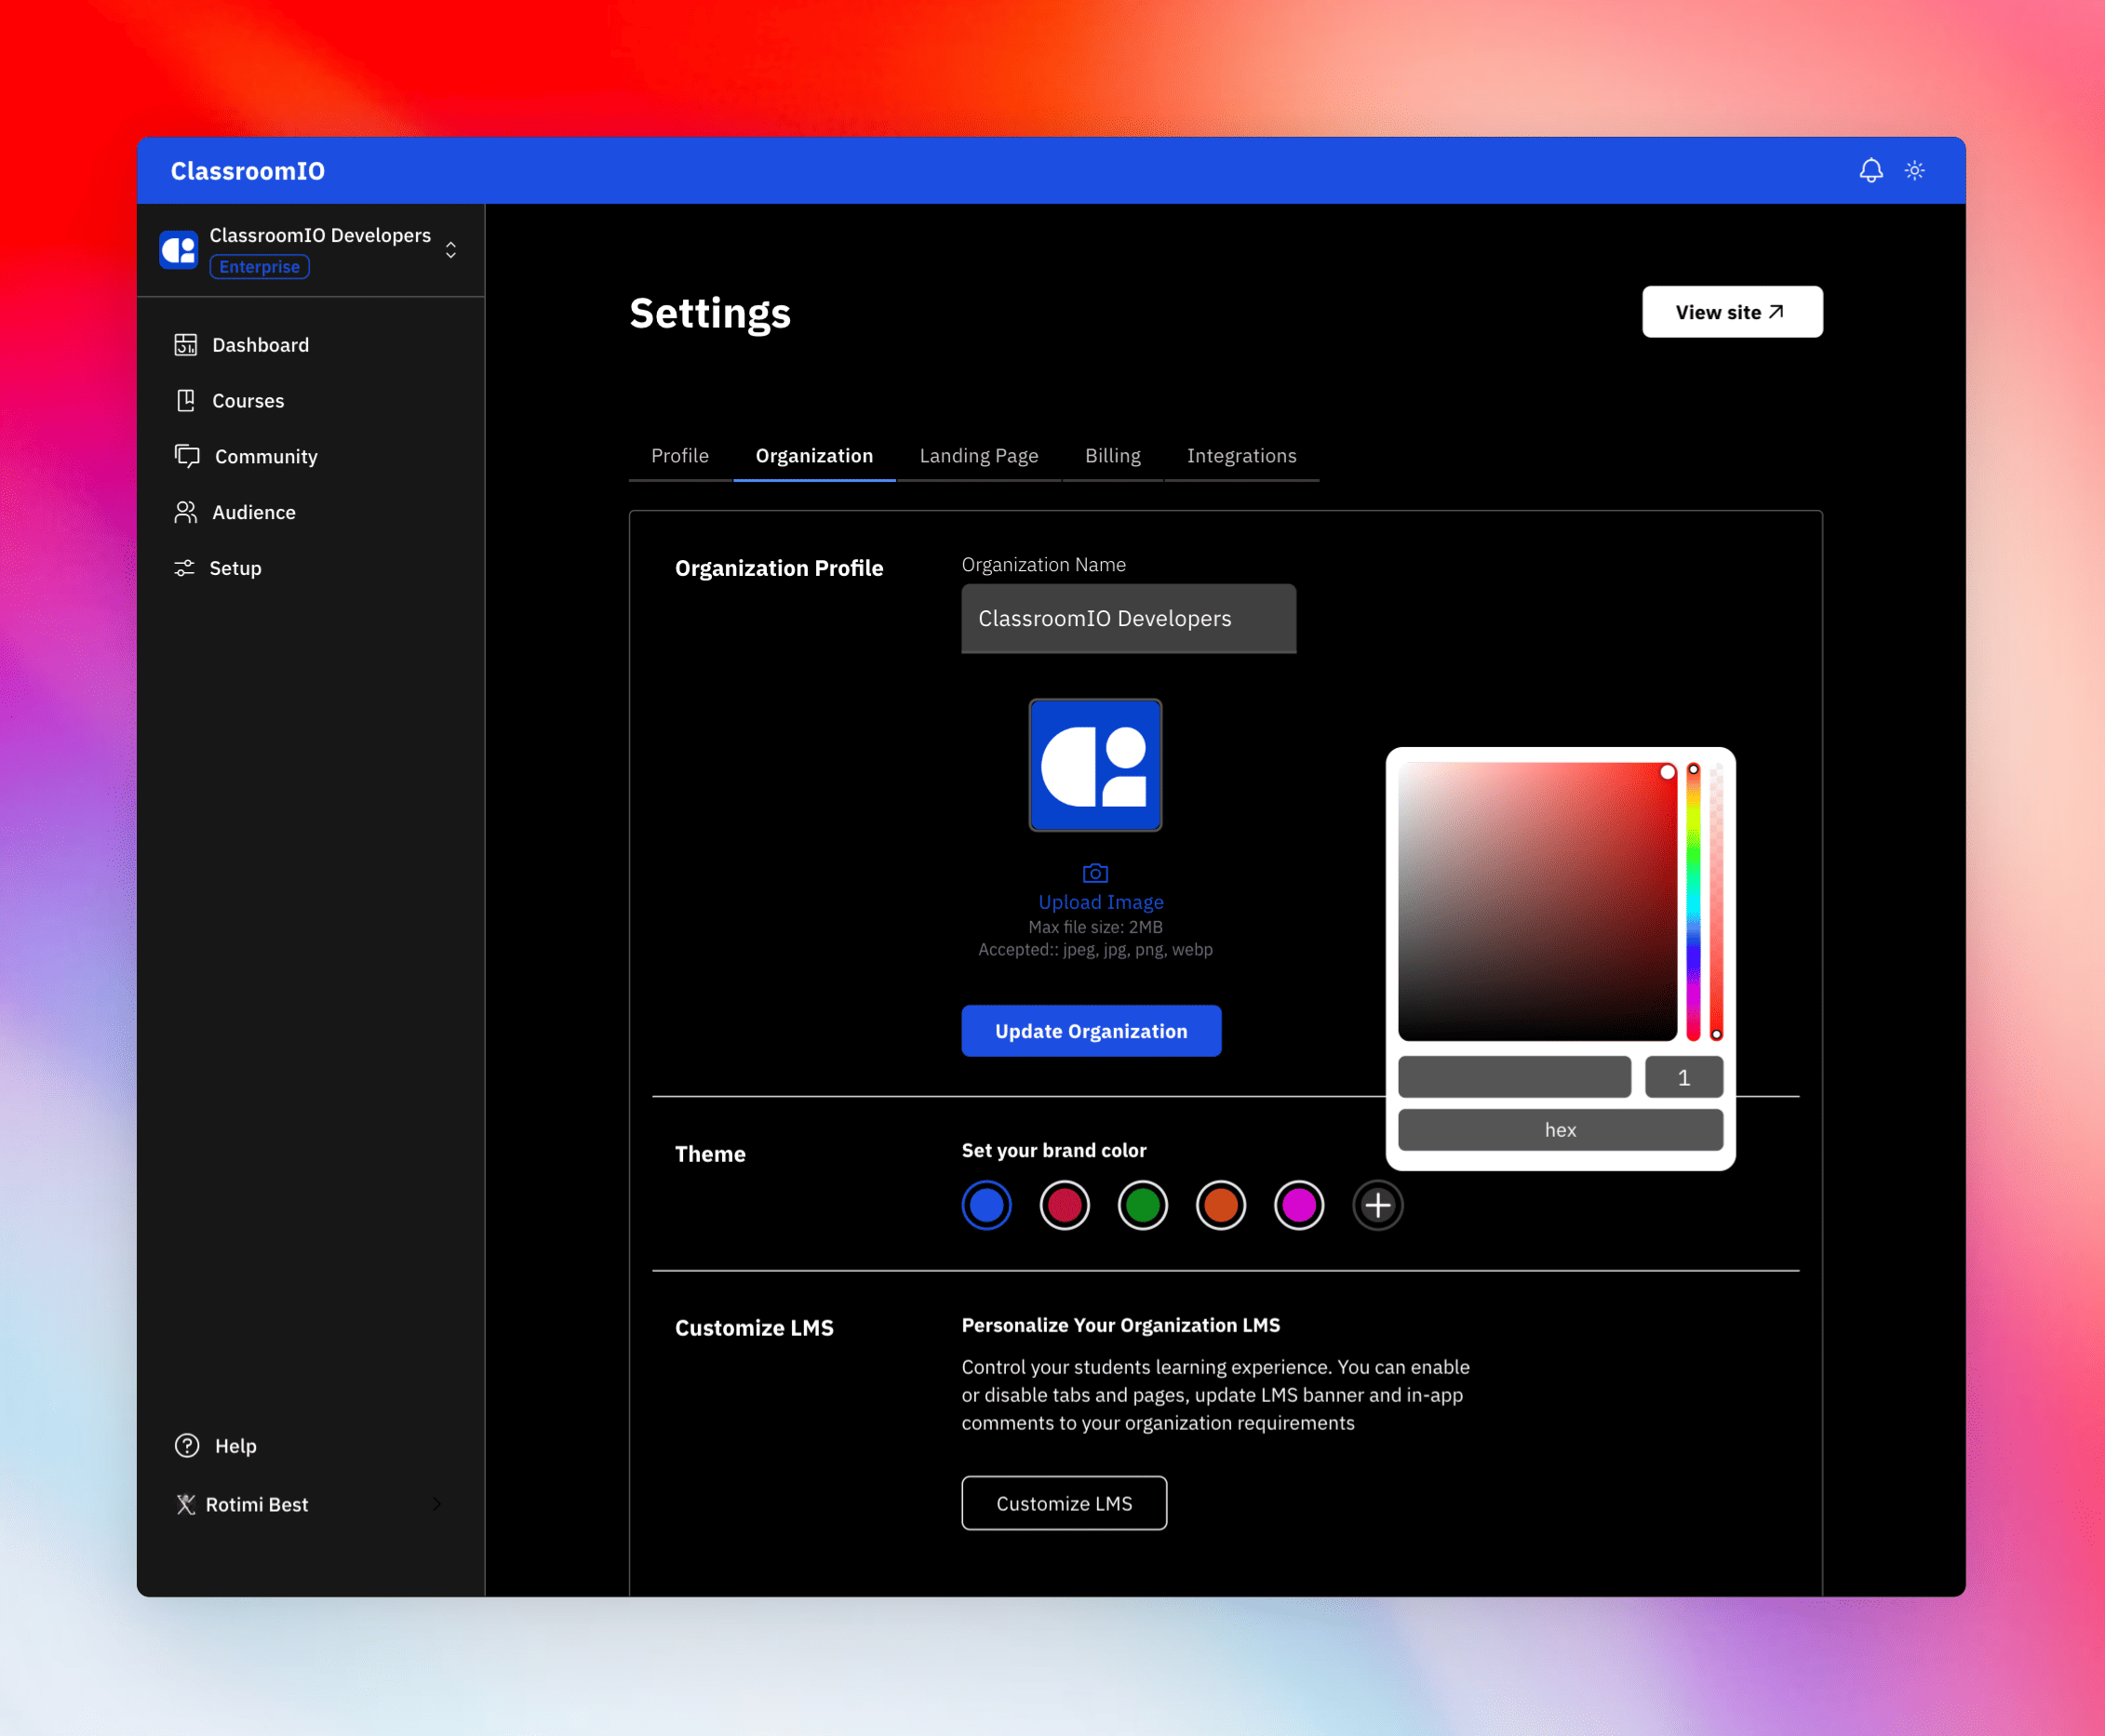Click the Organization Name input field
Image resolution: width=2105 pixels, height=1736 pixels.
1128,617
